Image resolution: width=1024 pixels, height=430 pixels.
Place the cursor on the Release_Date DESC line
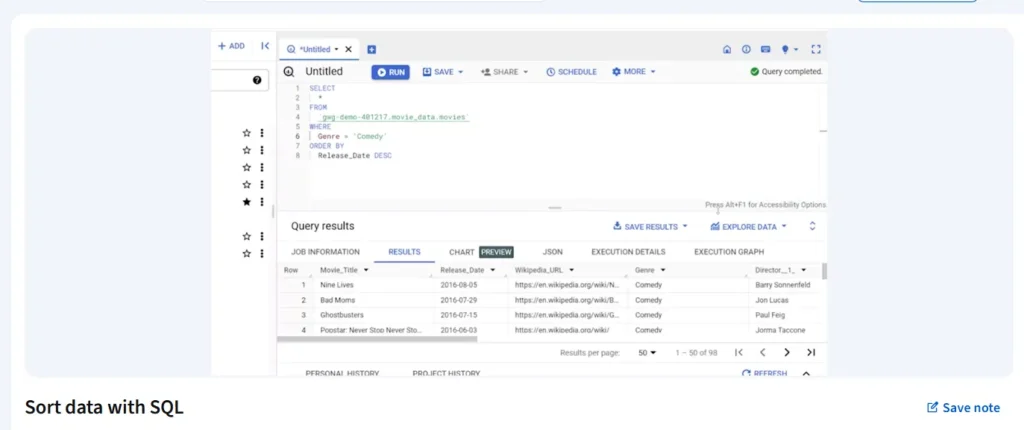355,156
